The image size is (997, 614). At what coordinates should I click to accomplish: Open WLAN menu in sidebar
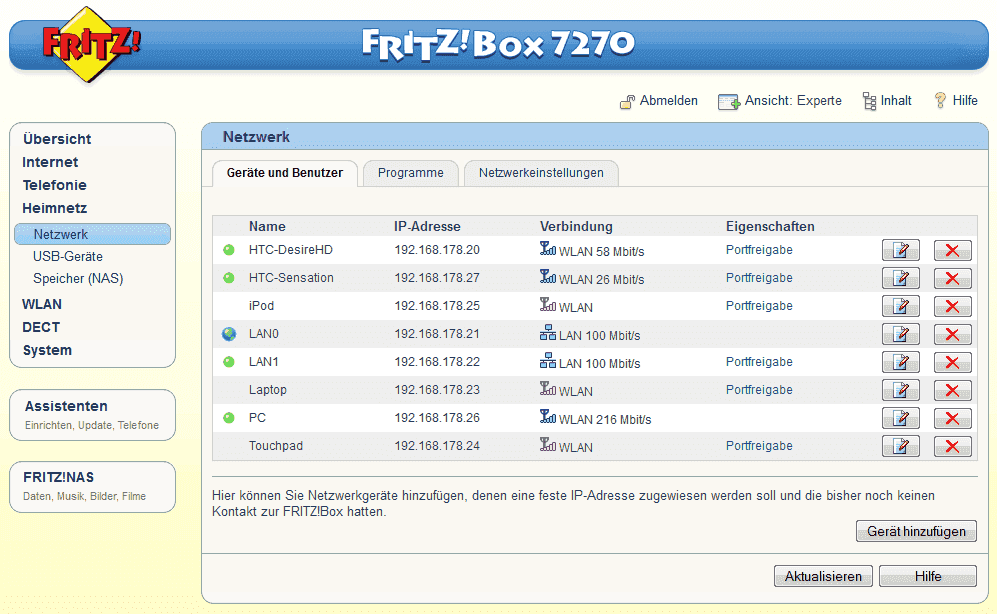(x=42, y=304)
